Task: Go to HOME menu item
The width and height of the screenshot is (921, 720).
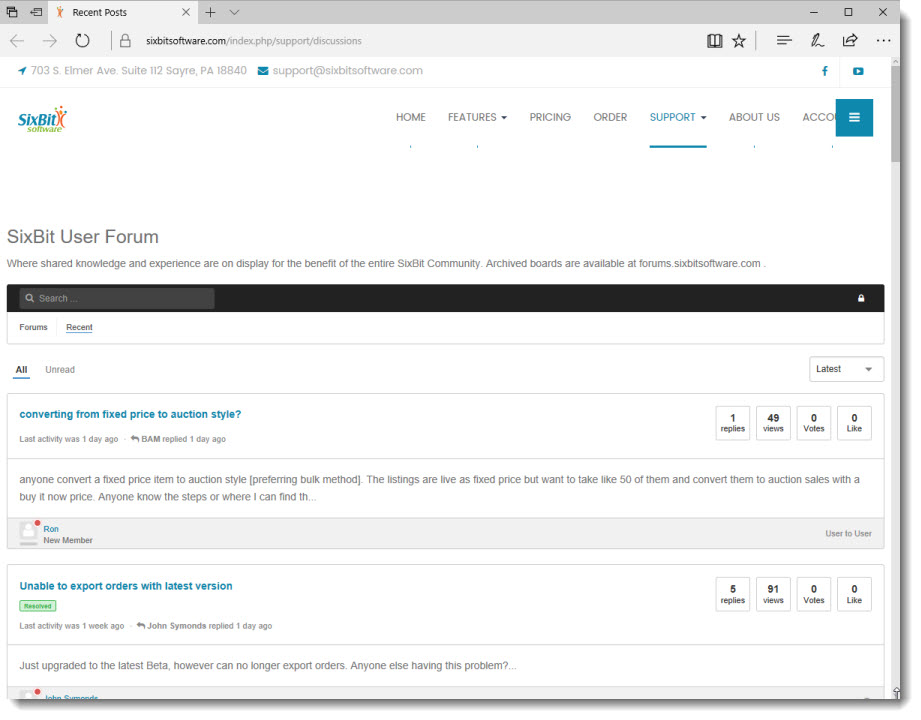Action: [x=411, y=117]
